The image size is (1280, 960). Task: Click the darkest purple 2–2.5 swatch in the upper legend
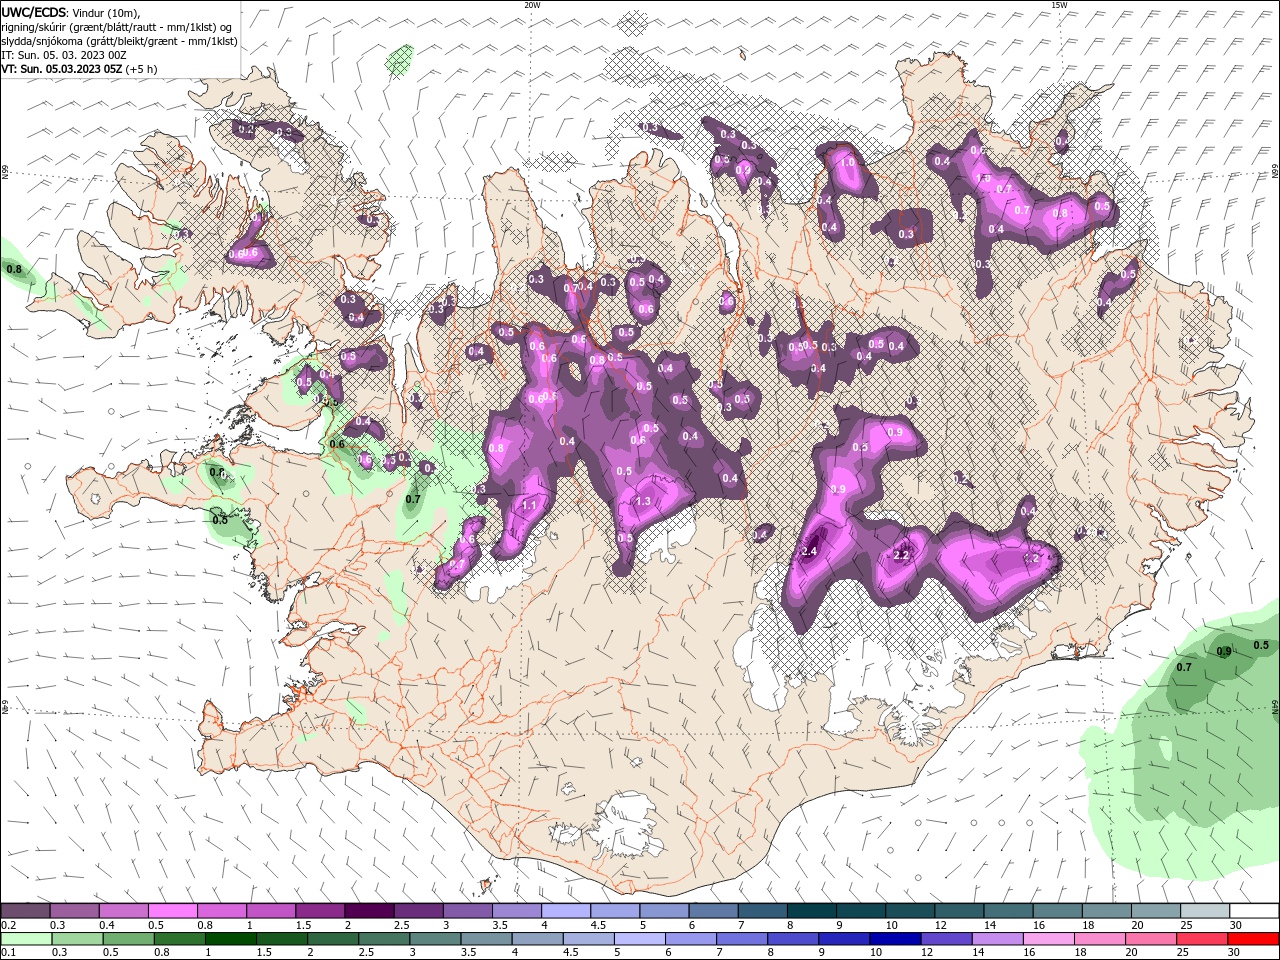pos(369,911)
